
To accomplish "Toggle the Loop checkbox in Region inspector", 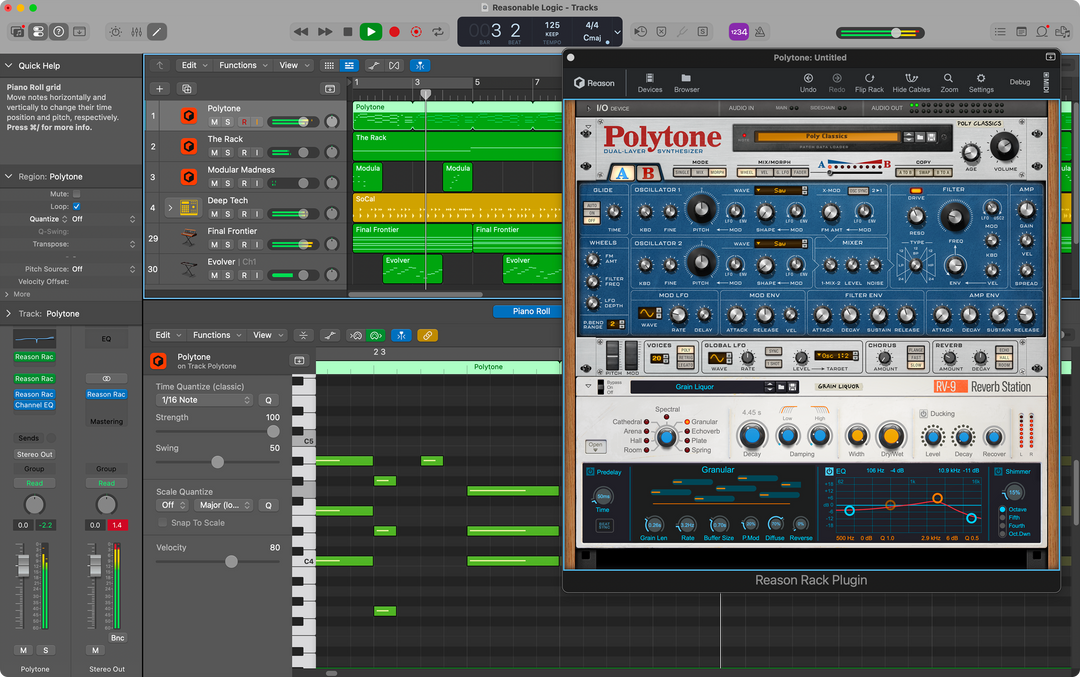I will point(76,207).
